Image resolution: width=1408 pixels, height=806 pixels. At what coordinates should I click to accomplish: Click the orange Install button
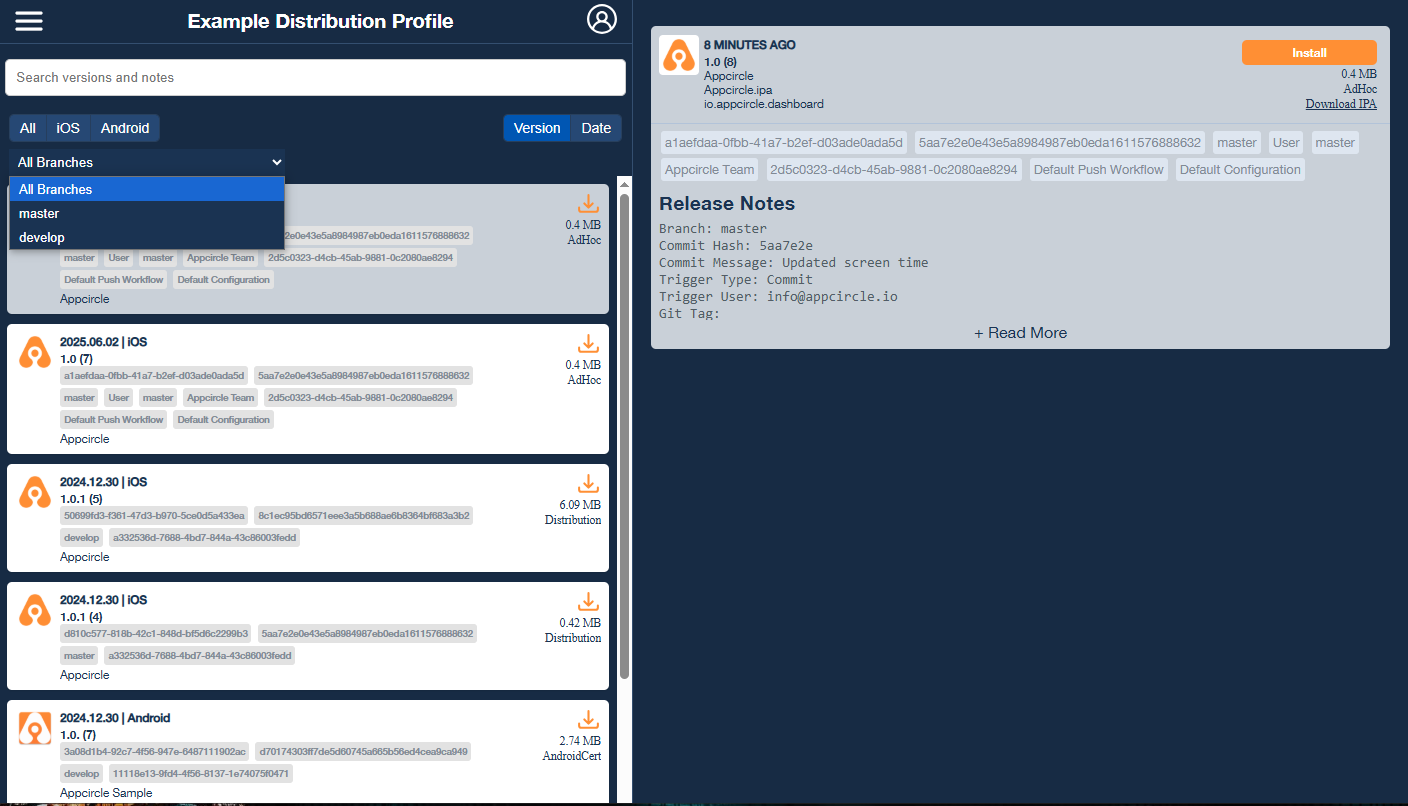pyautogui.click(x=1309, y=53)
